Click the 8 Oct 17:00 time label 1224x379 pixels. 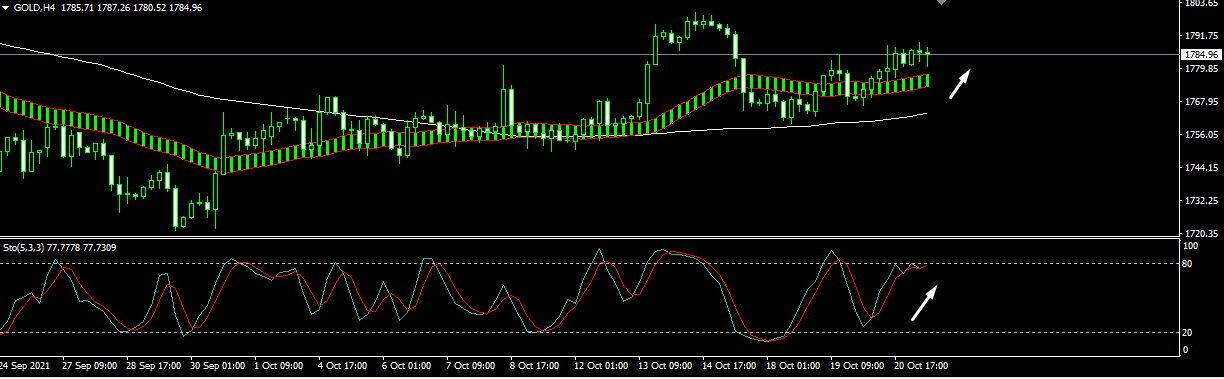[536, 367]
